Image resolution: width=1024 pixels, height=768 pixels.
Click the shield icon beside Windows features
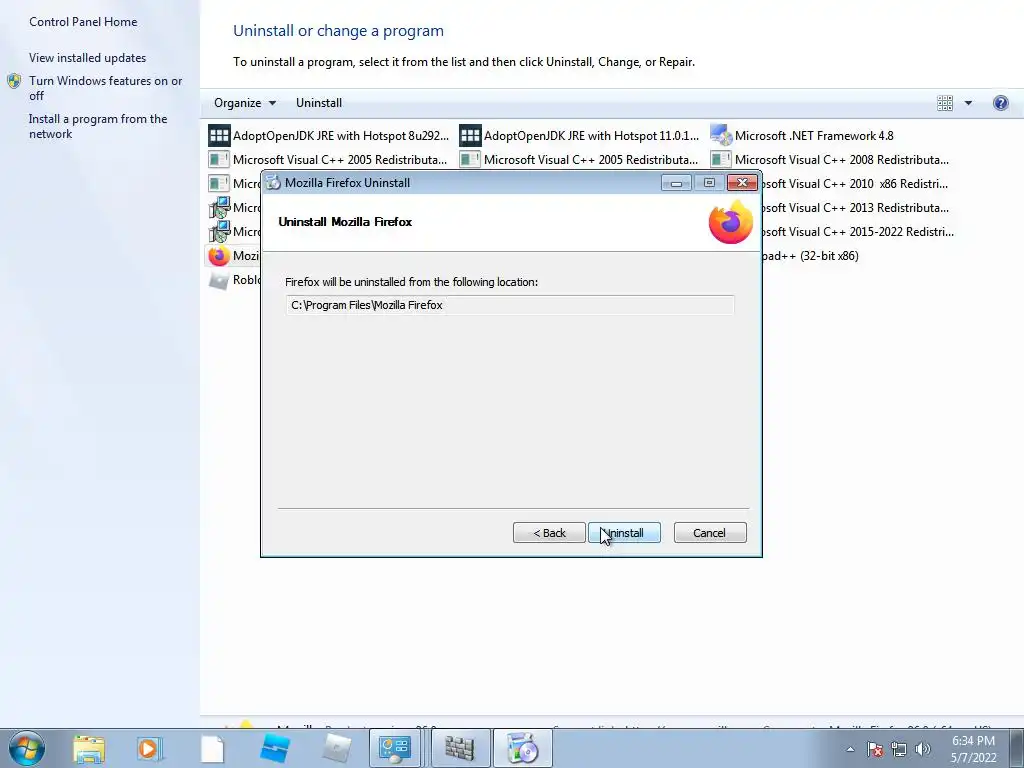14,81
